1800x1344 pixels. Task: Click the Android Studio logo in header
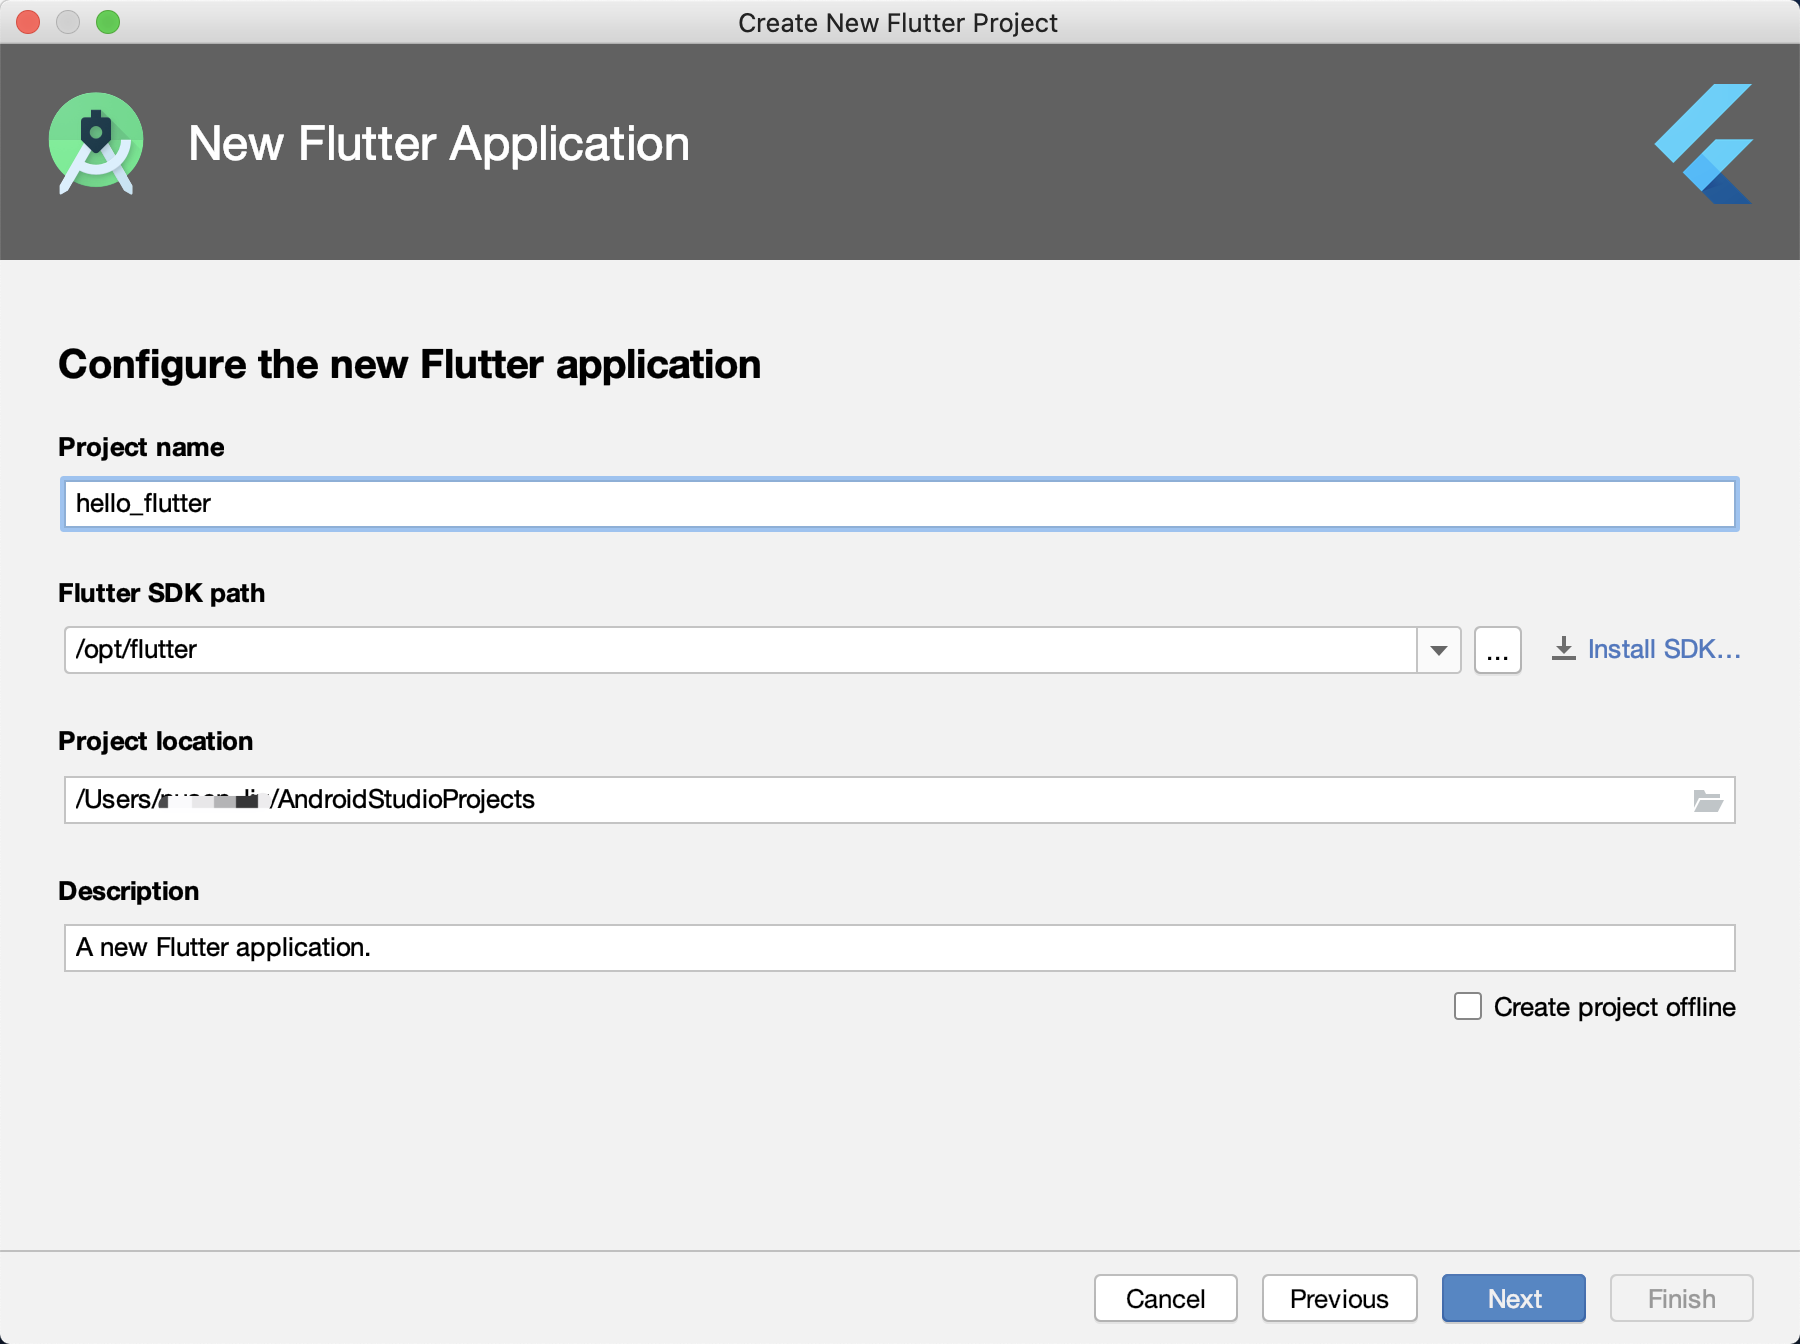96,144
